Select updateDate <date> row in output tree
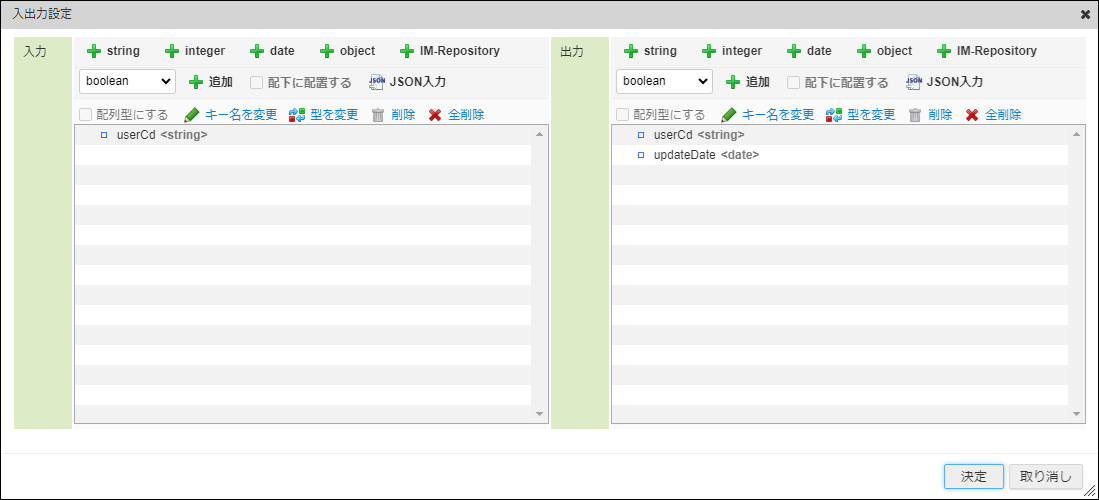Image resolution: width=1099 pixels, height=500 pixels. click(x=840, y=155)
